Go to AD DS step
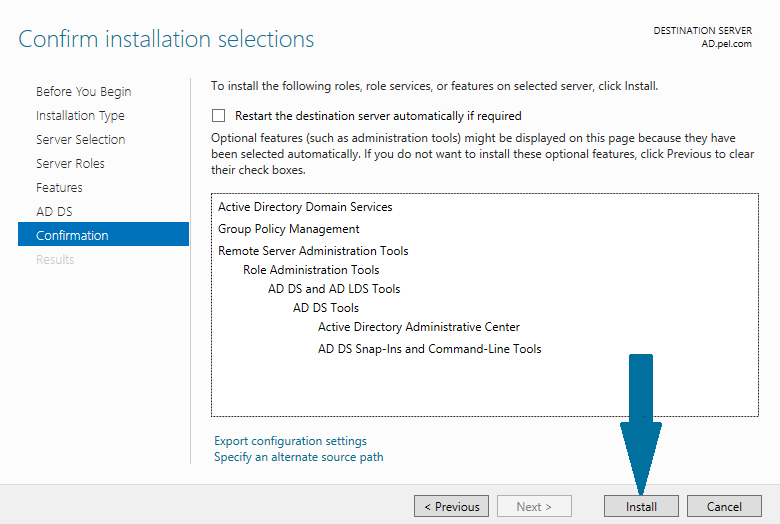This screenshot has width=780, height=524. coord(54,211)
